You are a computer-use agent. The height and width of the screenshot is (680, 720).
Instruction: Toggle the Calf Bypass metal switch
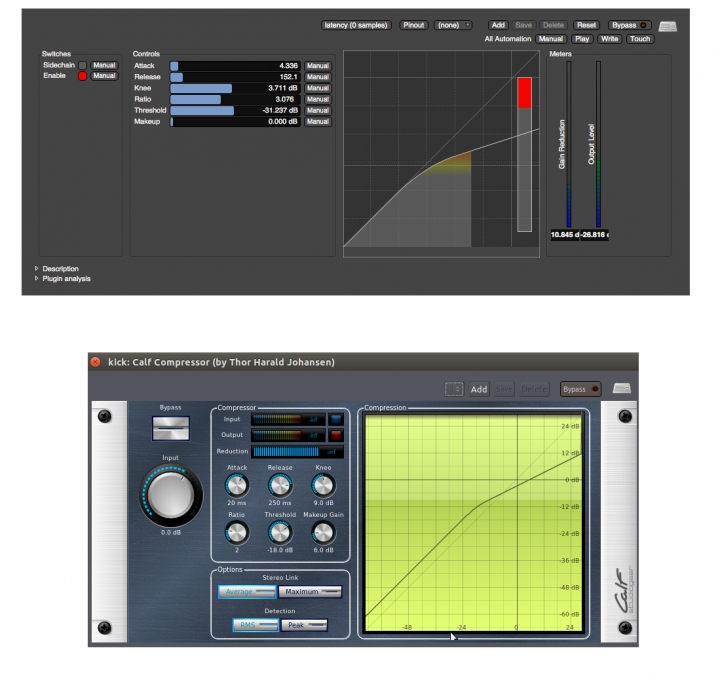[x=171, y=428]
